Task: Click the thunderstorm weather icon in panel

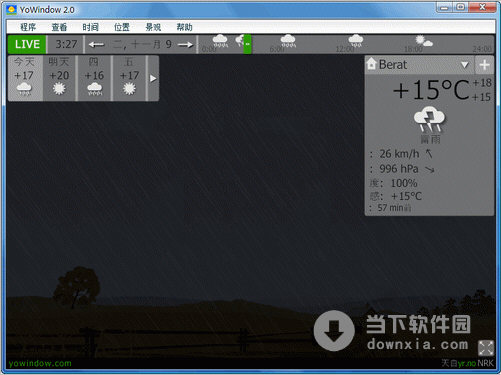Action: [429, 120]
